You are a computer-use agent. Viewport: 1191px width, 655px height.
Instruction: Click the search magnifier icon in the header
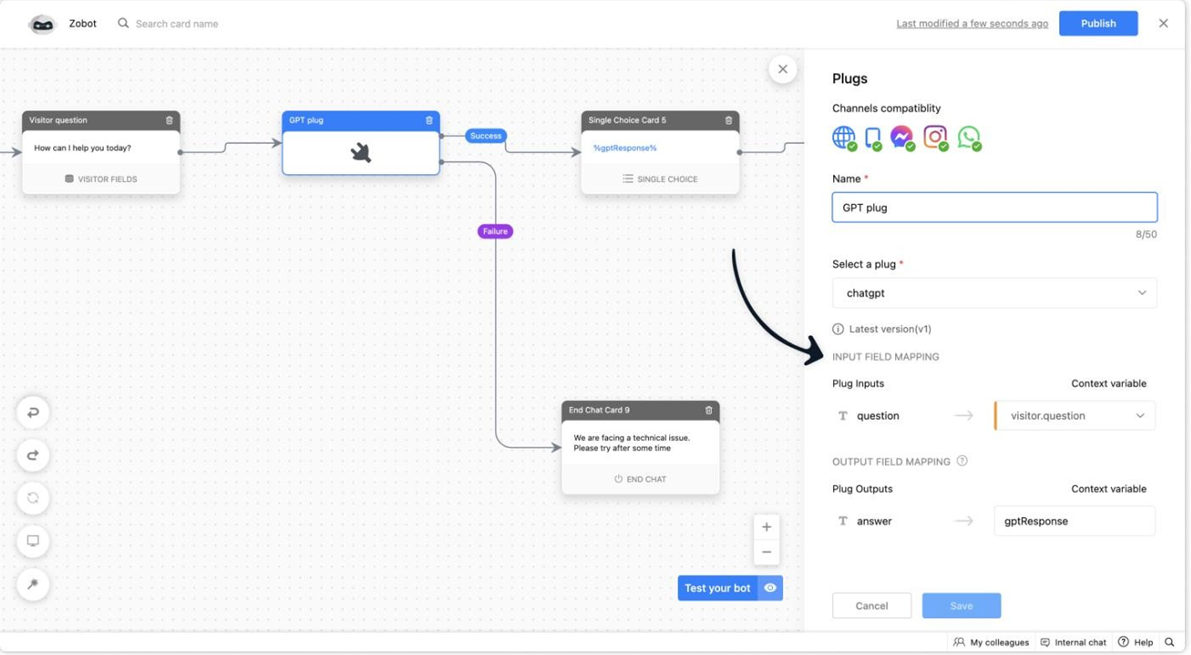point(123,24)
